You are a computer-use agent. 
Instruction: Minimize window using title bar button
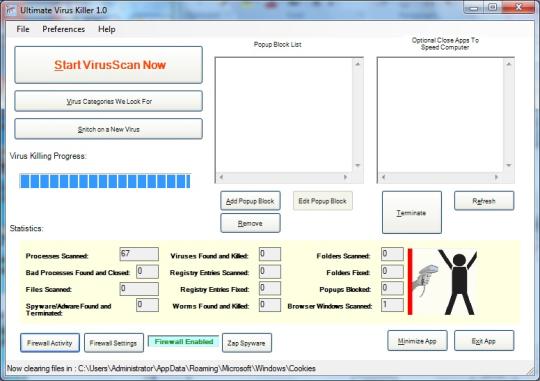474,7
